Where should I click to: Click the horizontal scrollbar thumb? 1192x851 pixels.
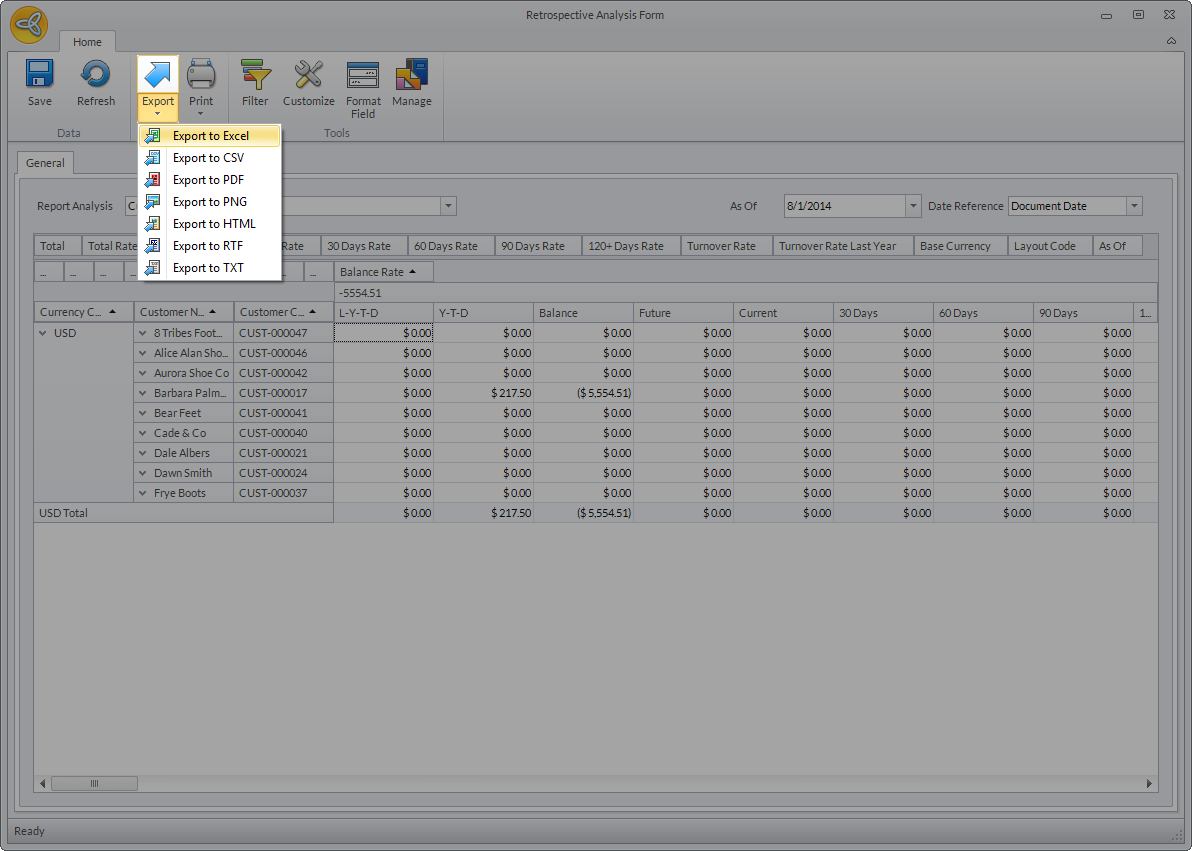point(94,783)
